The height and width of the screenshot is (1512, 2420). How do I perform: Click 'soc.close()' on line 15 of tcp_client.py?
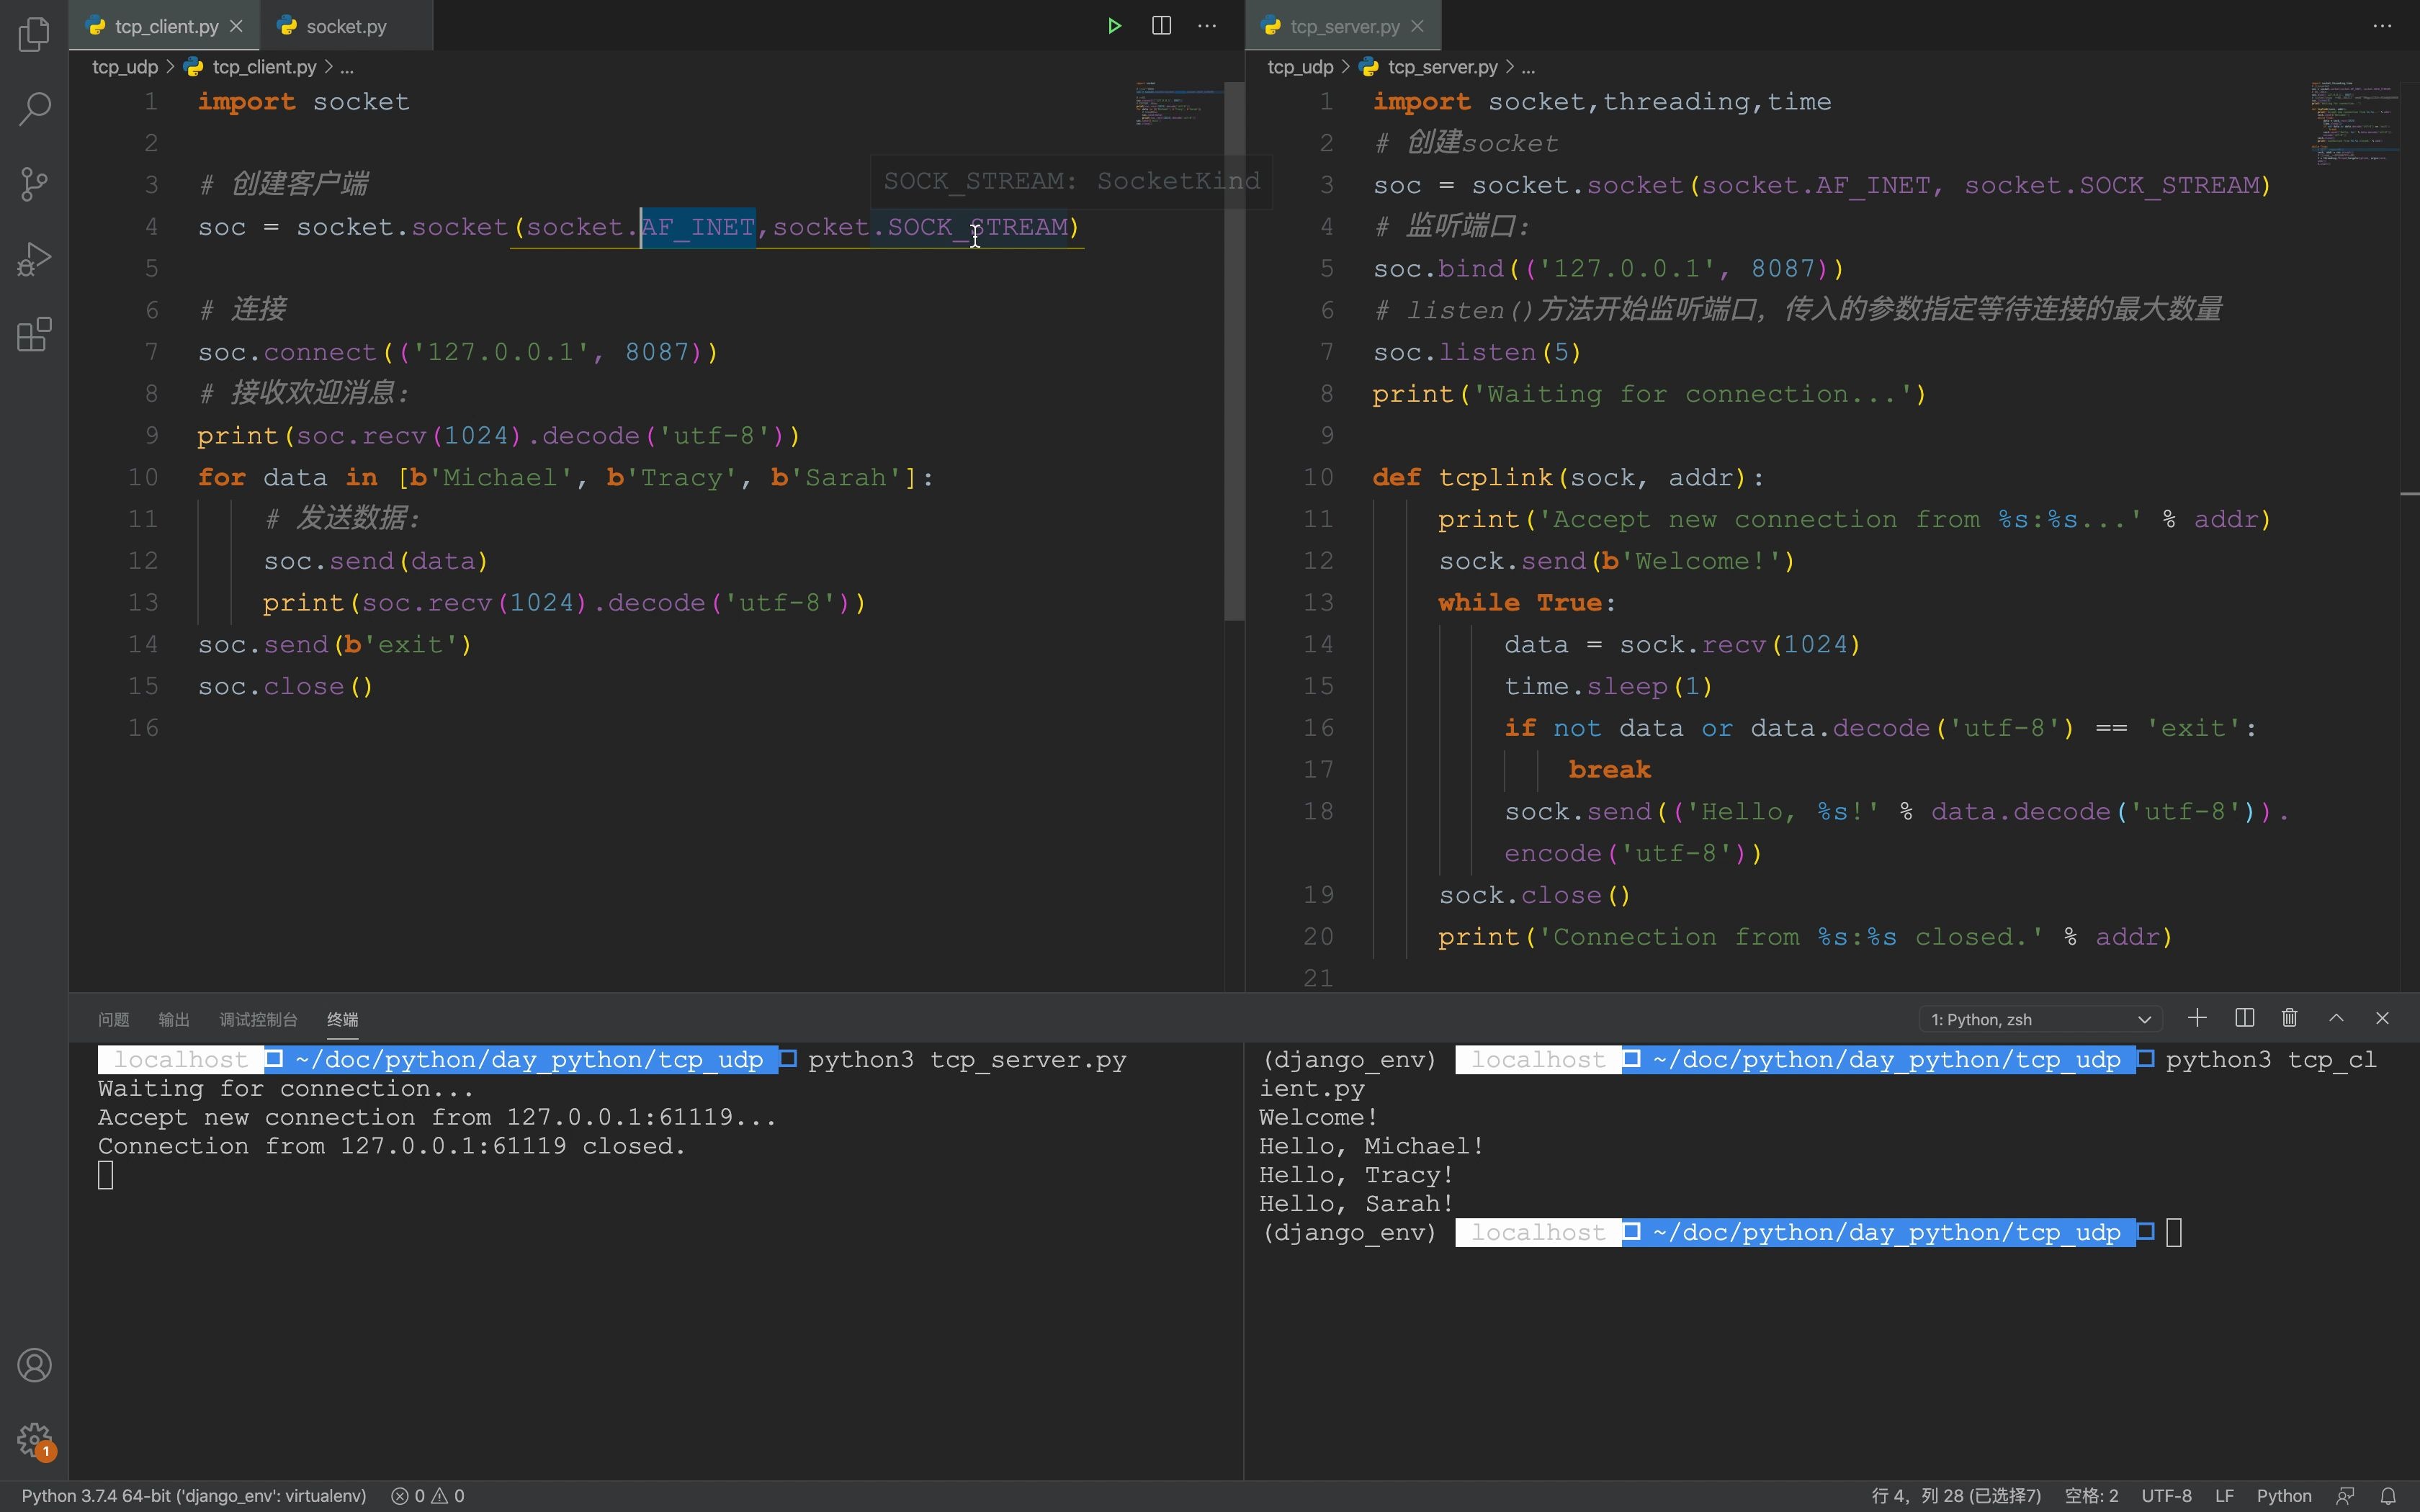285,686
